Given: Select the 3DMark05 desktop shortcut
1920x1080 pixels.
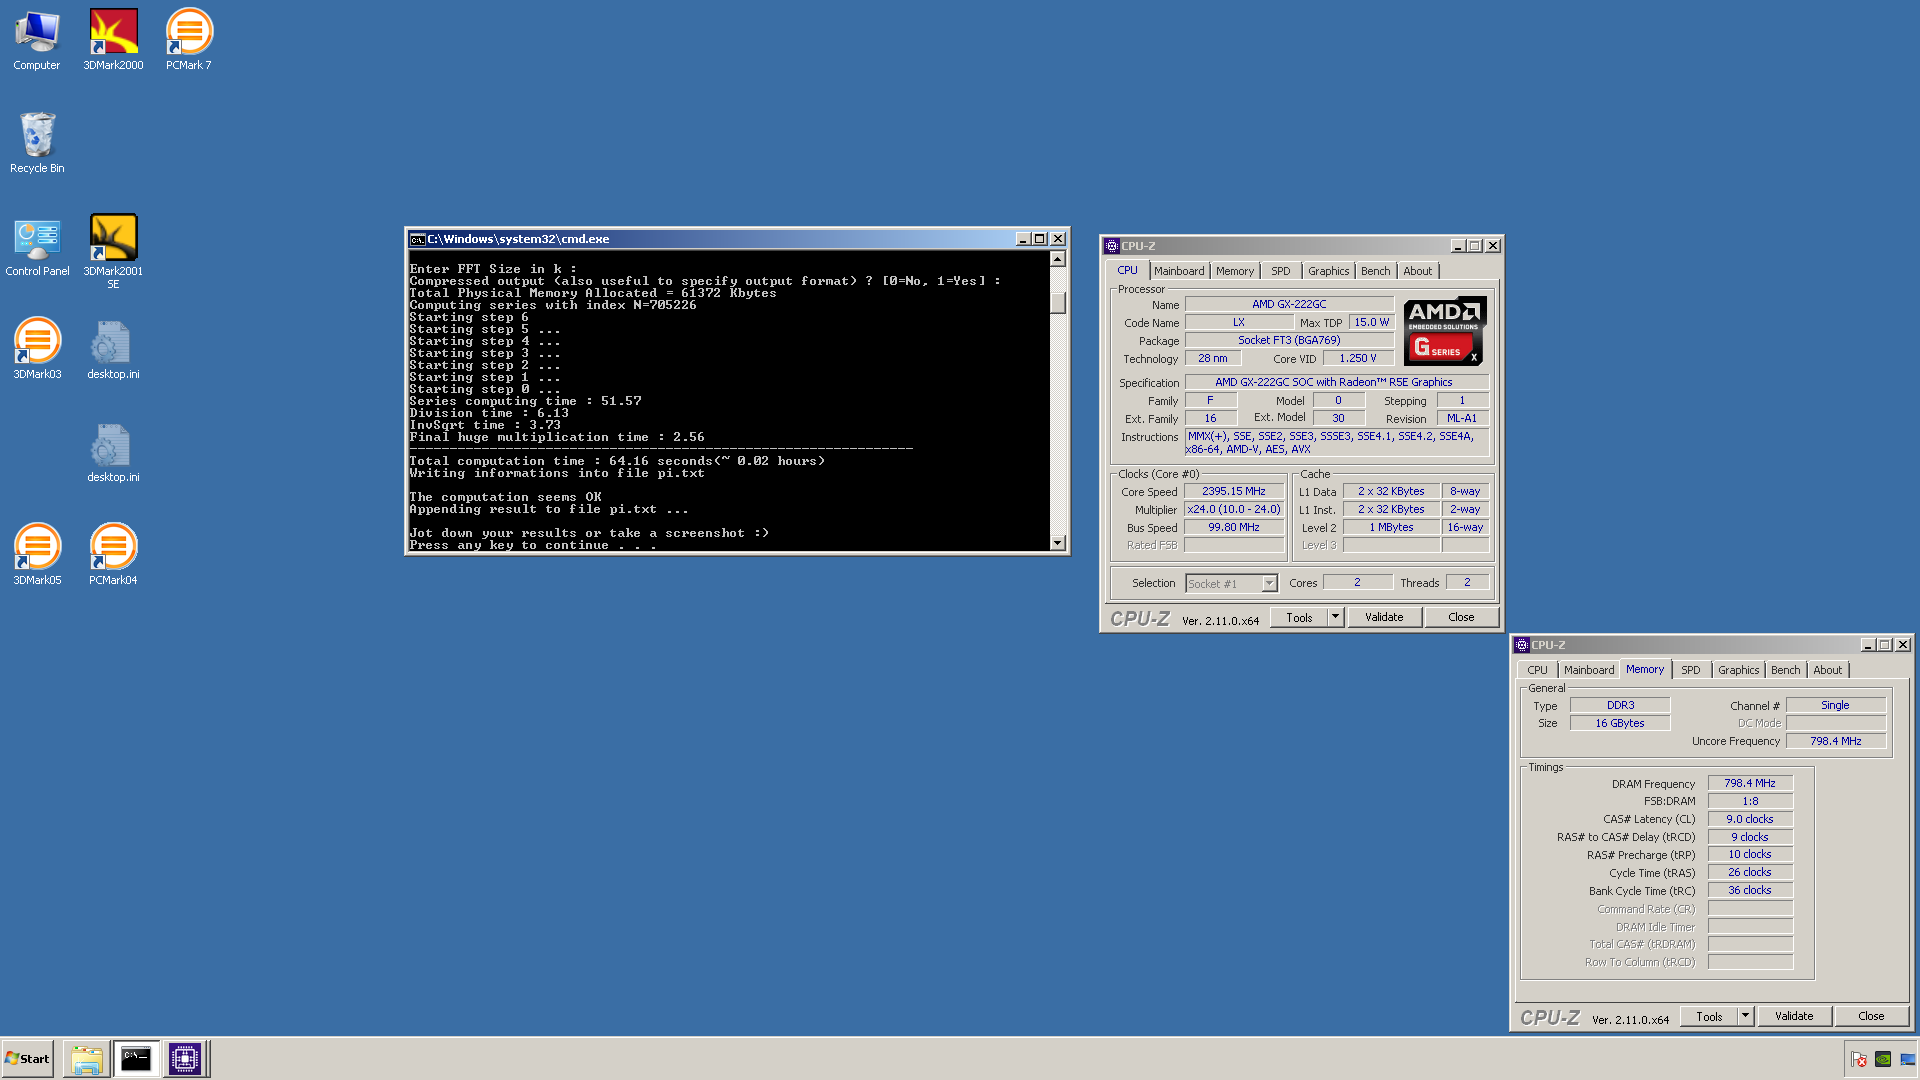Looking at the screenshot, I should pyautogui.click(x=37, y=555).
